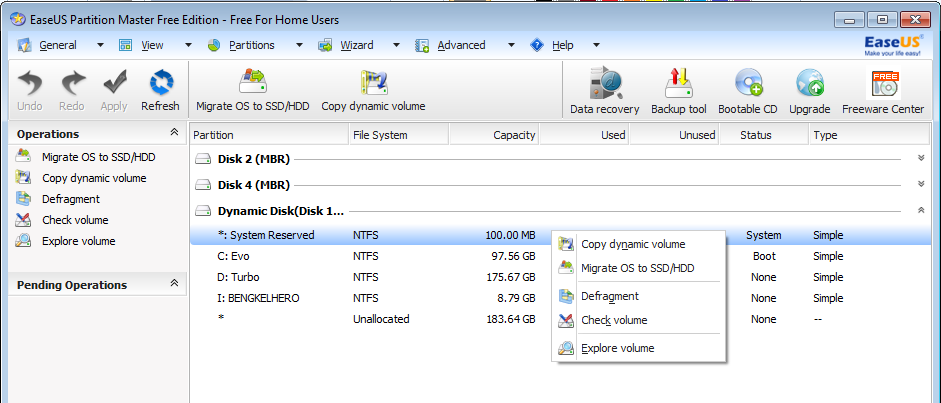The height and width of the screenshot is (403, 941).
Task: Open the Wizard menu
Action: [356, 45]
